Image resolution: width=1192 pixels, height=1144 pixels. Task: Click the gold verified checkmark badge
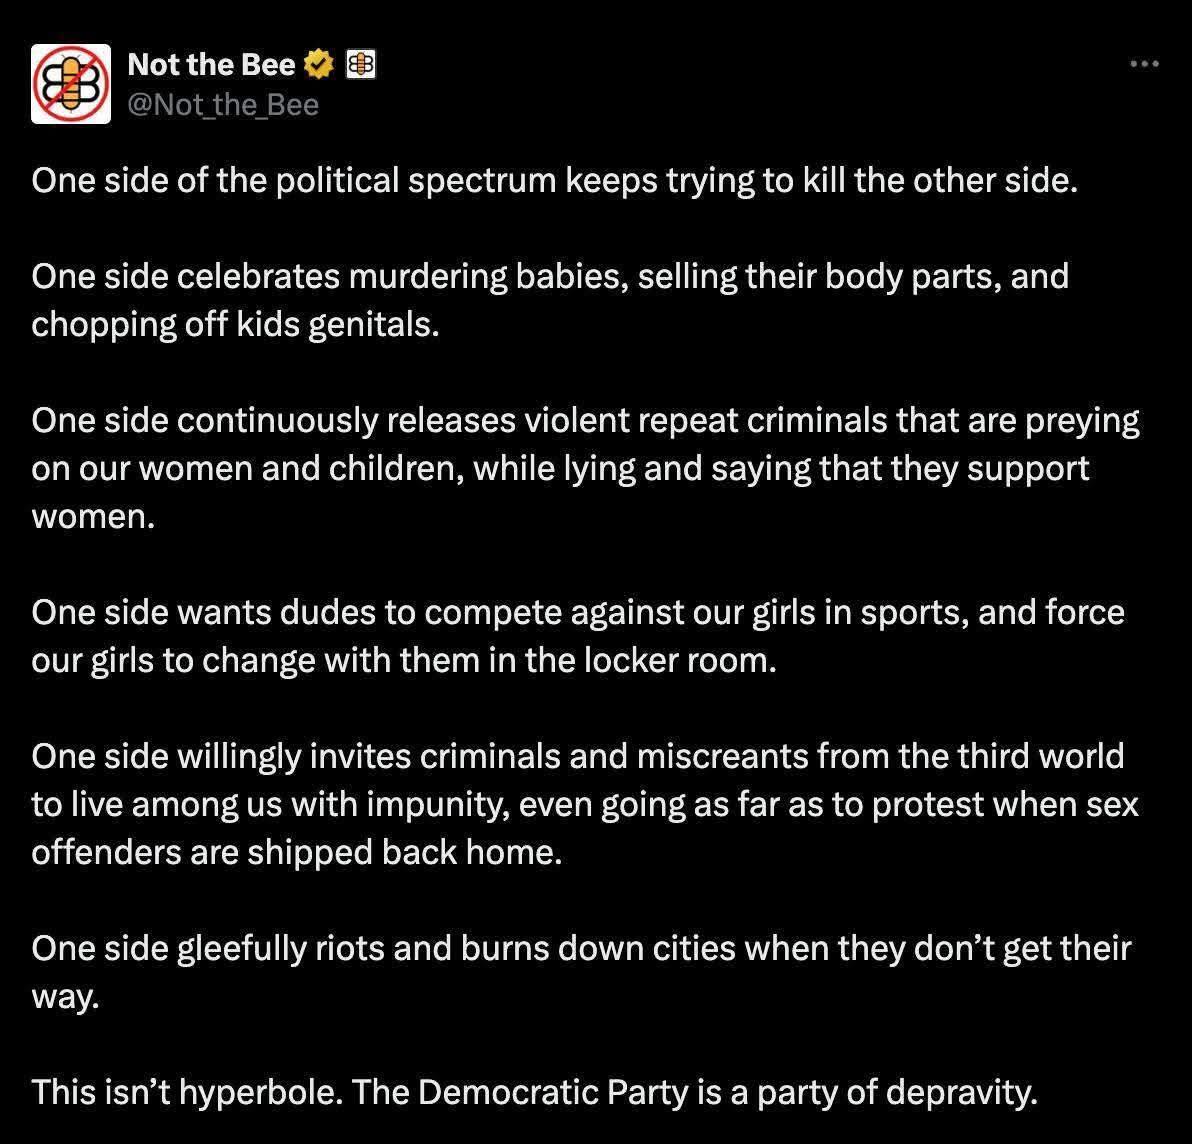point(318,66)
